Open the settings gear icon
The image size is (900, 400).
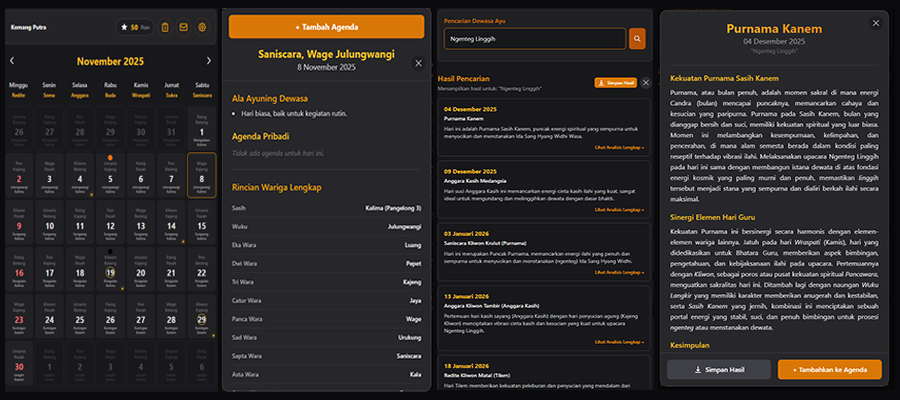click(202, 27)
